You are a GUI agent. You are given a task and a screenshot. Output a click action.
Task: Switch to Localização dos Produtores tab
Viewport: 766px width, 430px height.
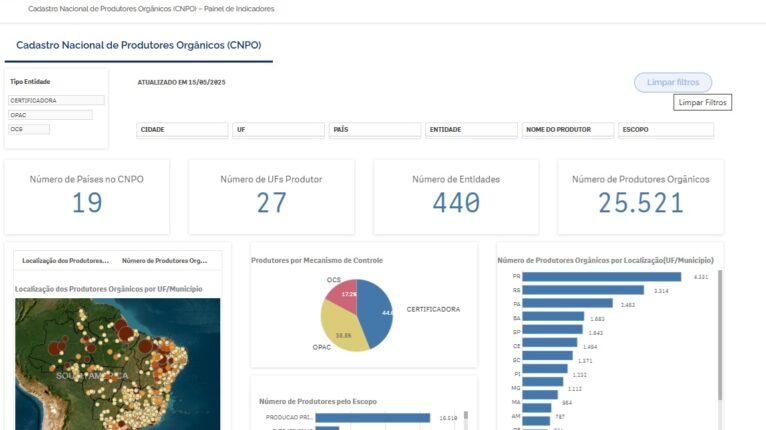pos(65,260)
